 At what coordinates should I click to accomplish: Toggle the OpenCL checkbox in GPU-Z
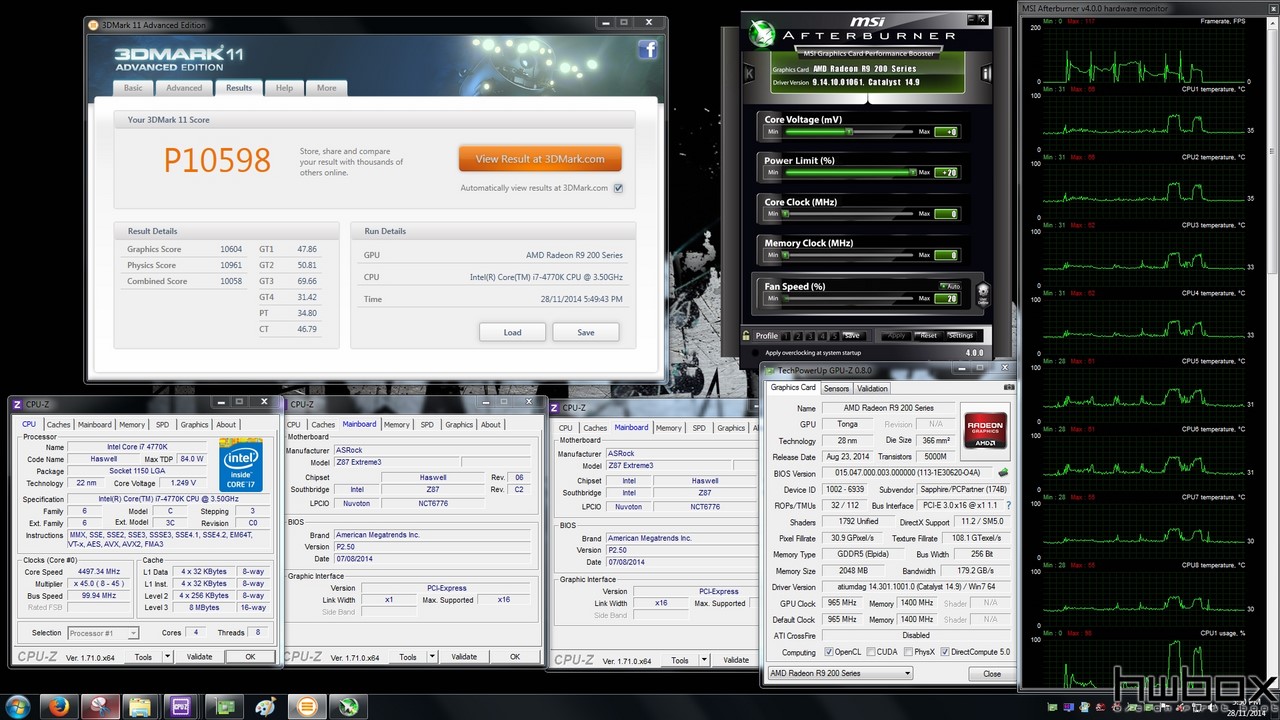click(x=829, y=652)
